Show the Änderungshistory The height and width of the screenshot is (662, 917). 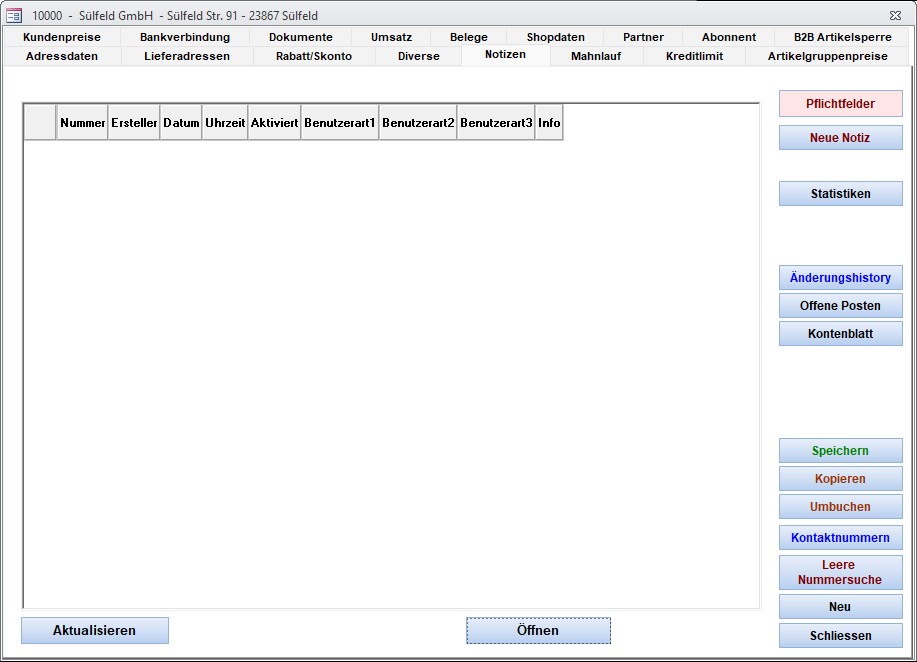(840, 278)
